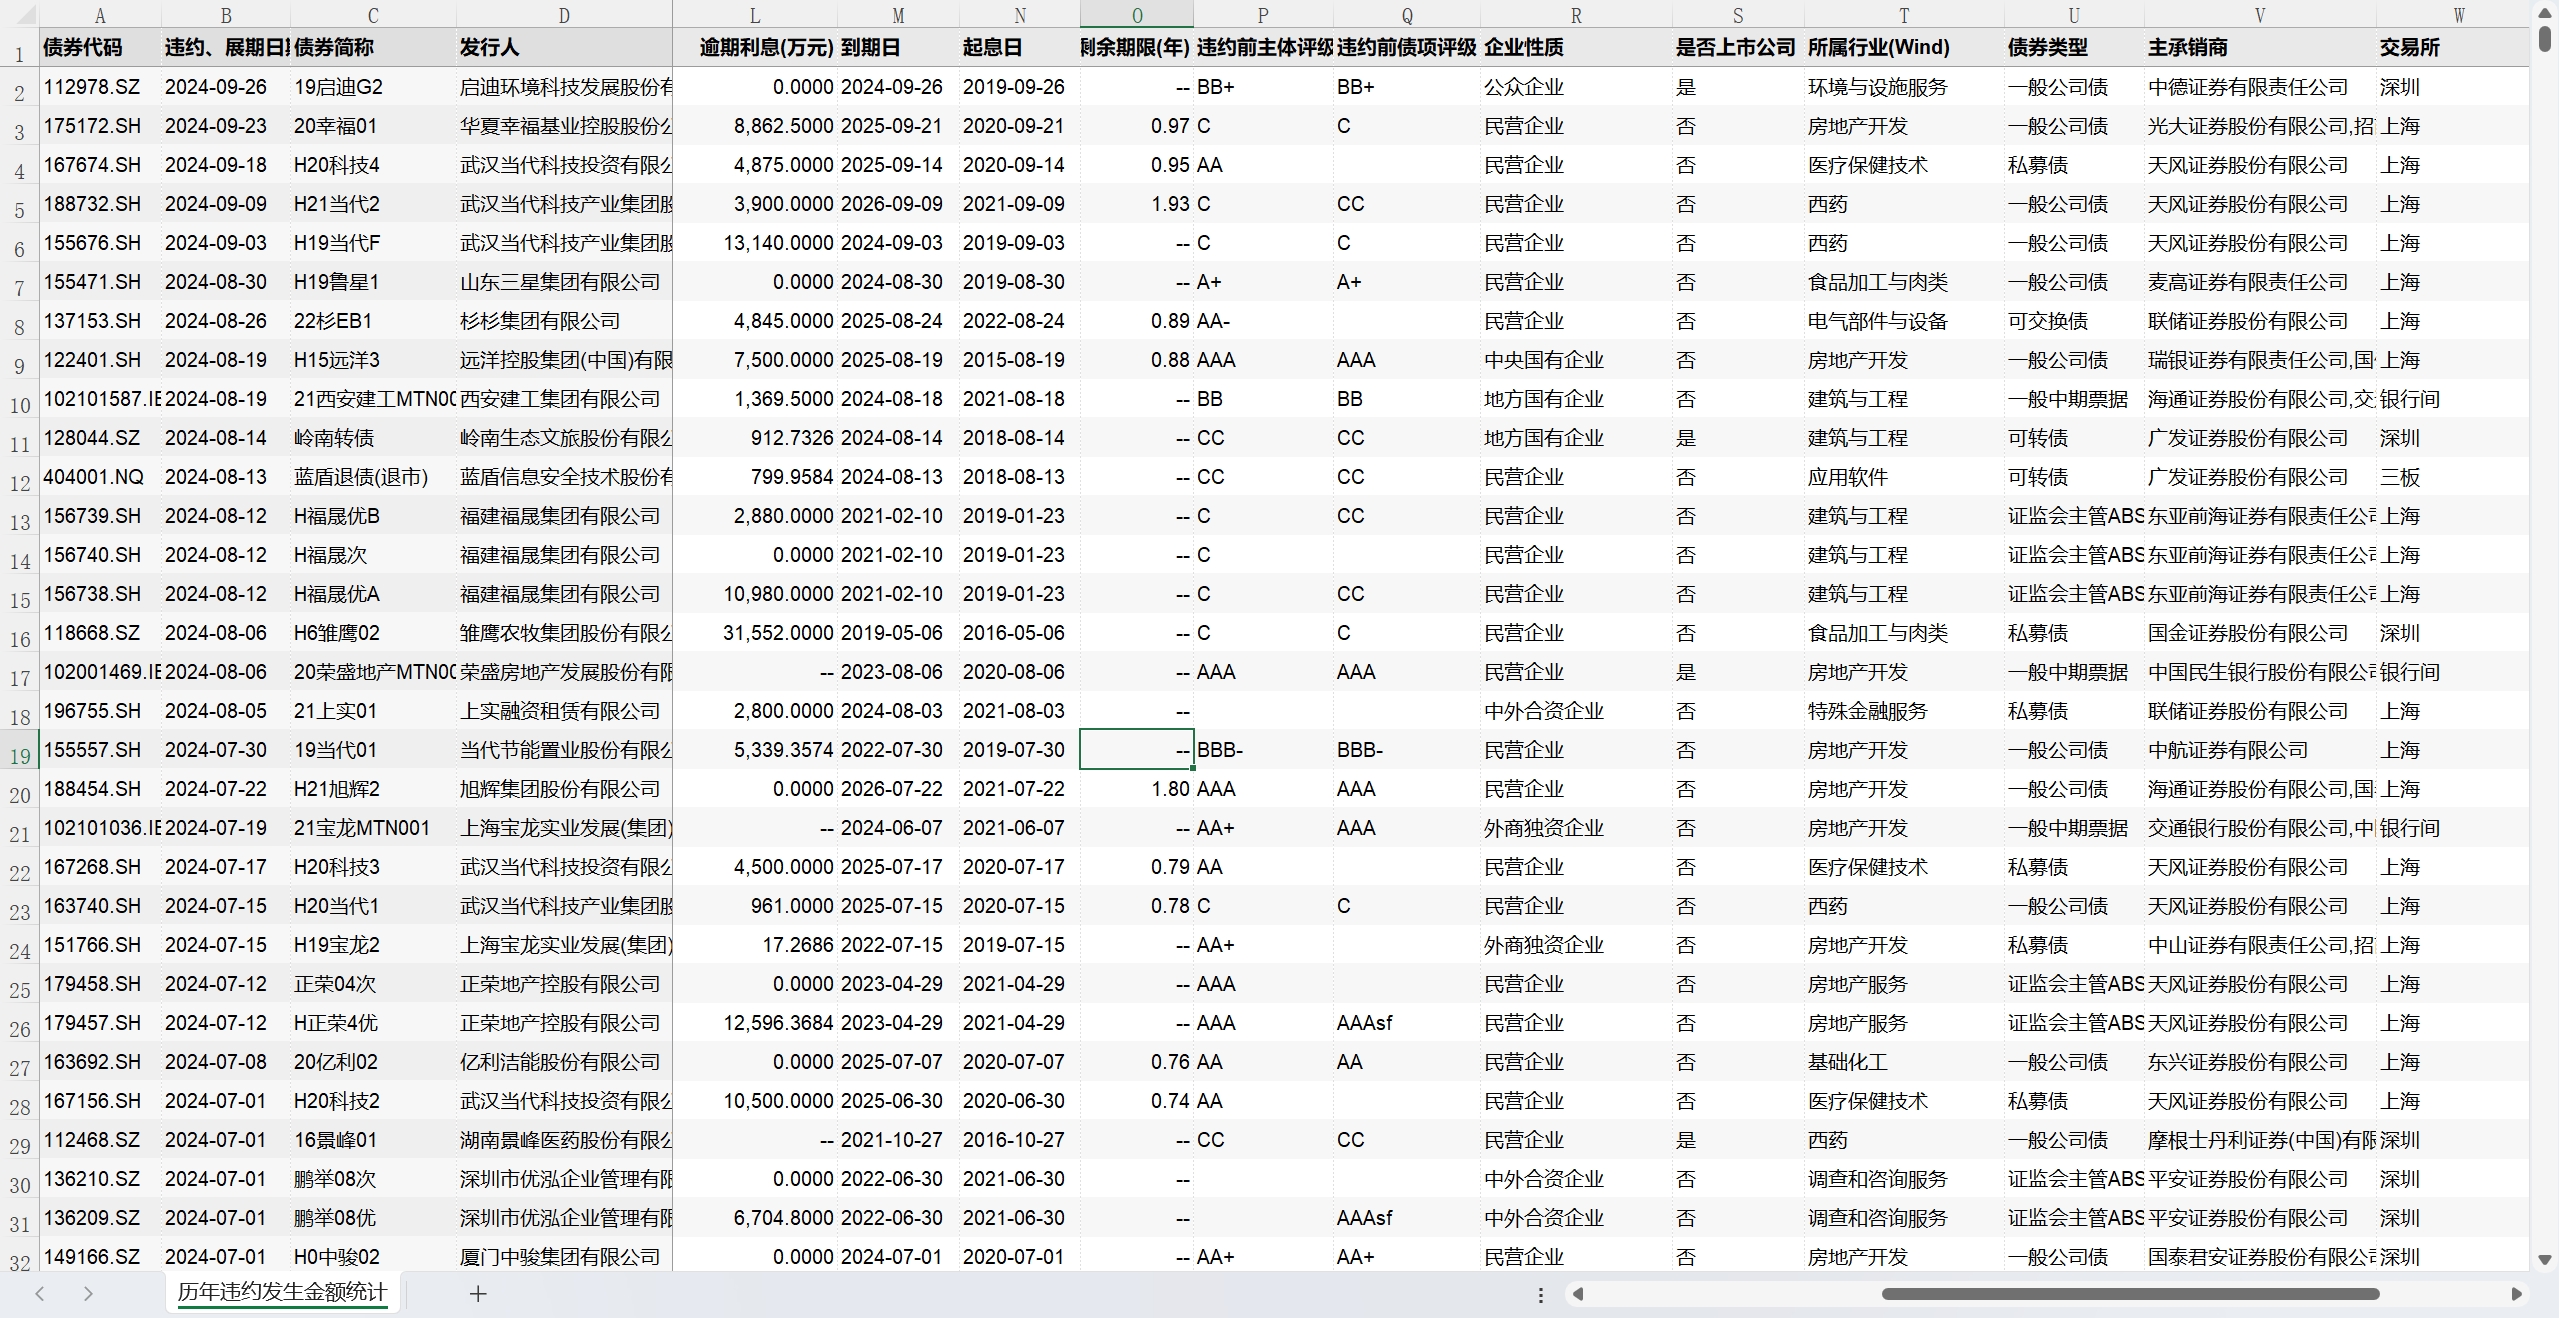This screenshot has height=1318, width=2559.
Task: Click the horizontal scrollbar left arrow
Action: [x=1578, y=1294]
